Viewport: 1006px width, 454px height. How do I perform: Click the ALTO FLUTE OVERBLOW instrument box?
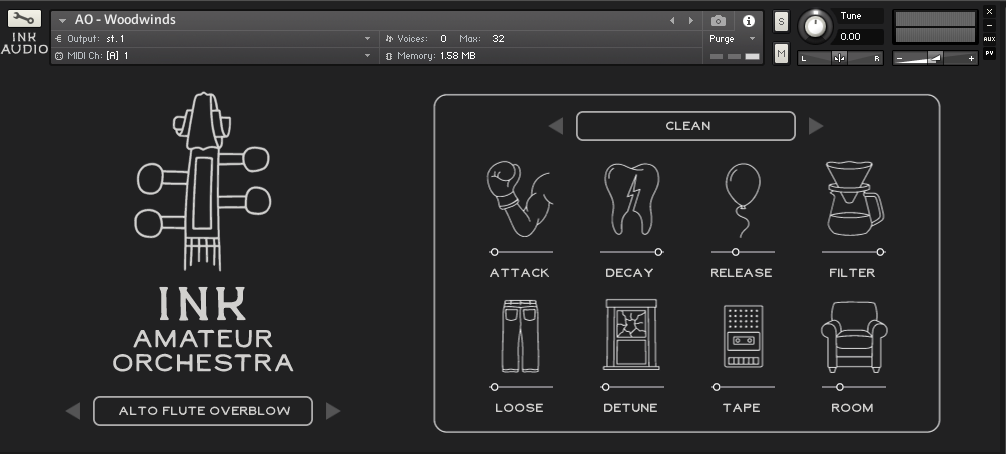203,411
